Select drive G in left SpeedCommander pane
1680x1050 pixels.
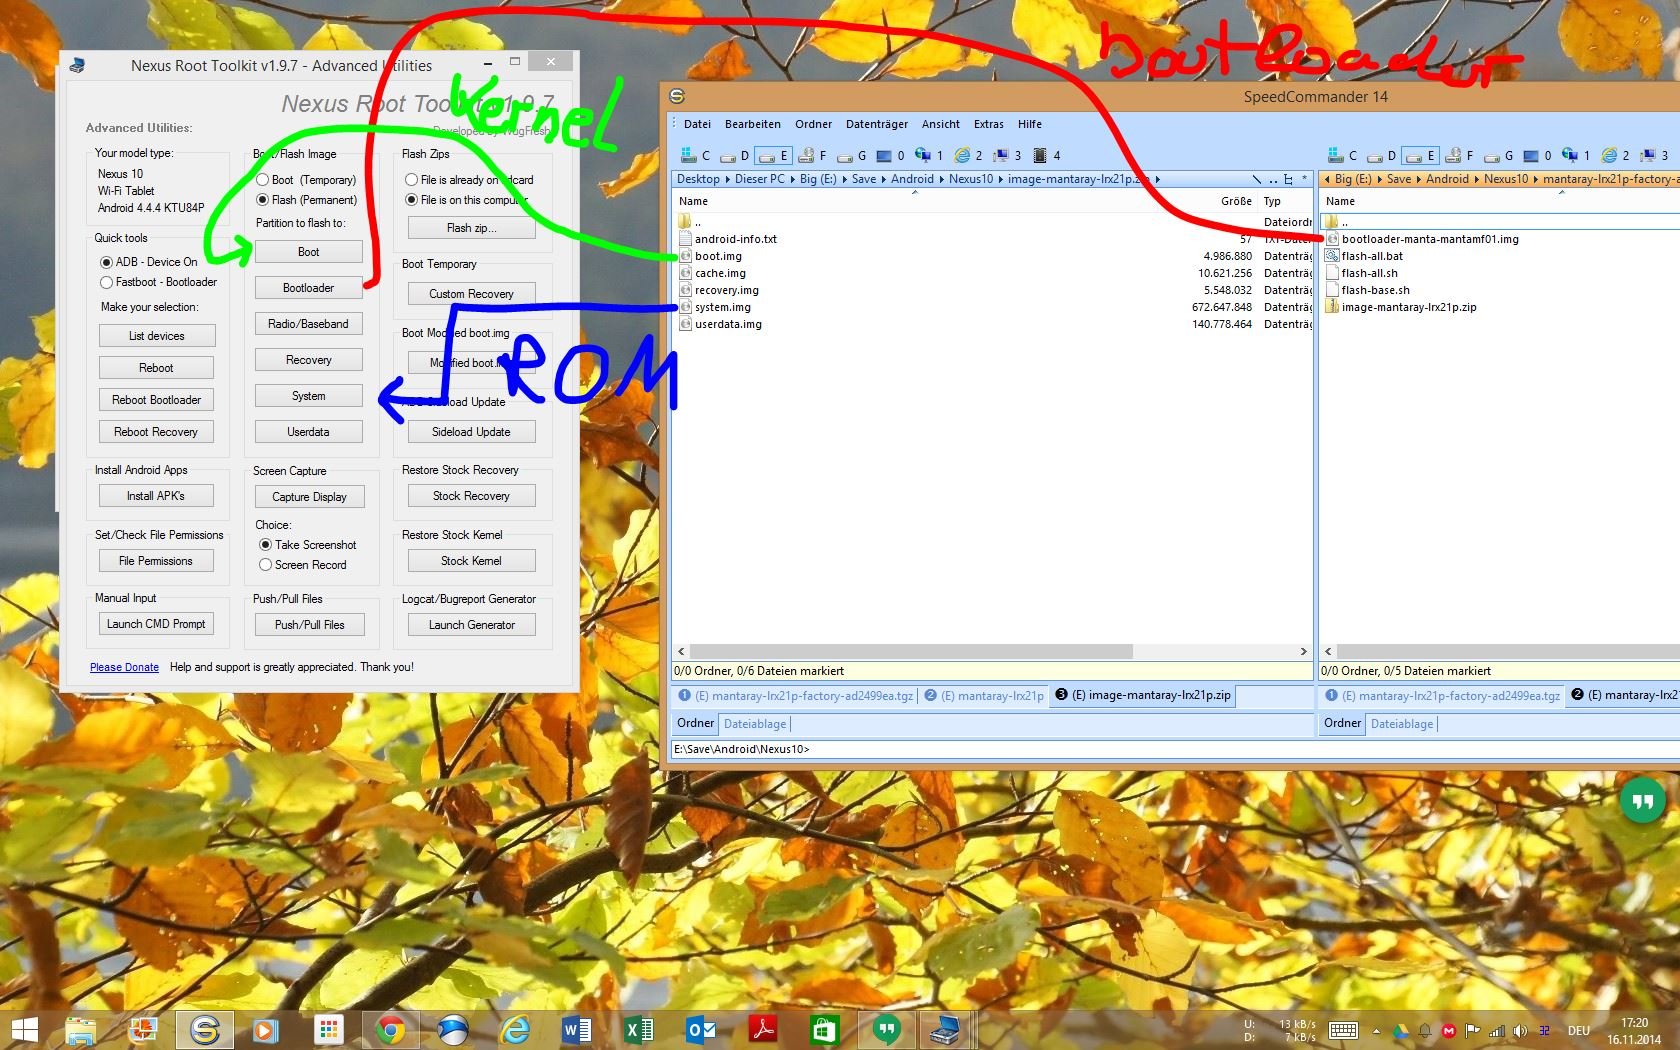tap(851, 156)
